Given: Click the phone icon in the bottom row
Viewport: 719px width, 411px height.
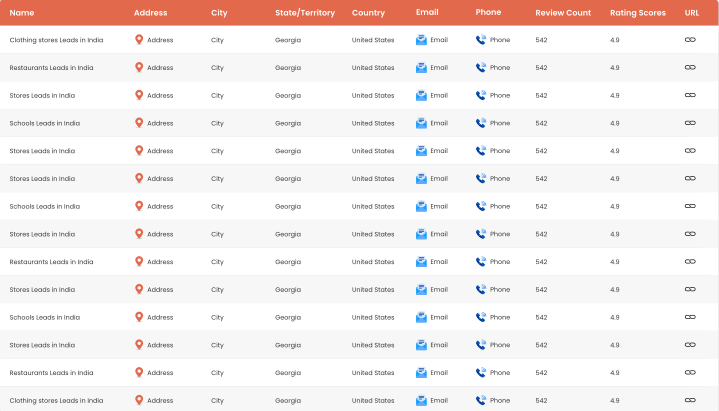Looking at the screenshot, I should 481,400.
